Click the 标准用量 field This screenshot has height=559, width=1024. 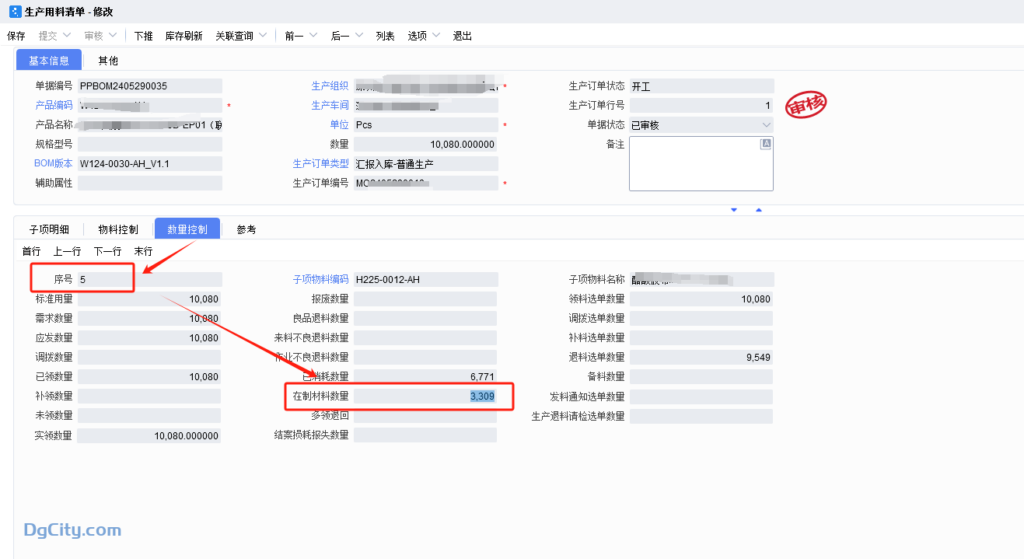[149, 299]
